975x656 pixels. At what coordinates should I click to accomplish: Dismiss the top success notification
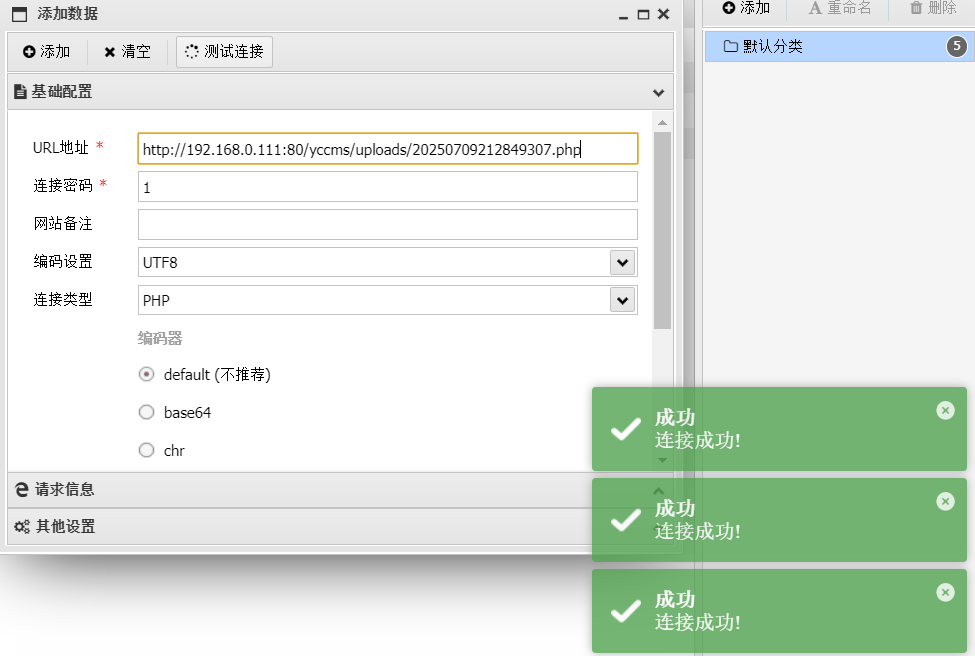tap(945, 410)
